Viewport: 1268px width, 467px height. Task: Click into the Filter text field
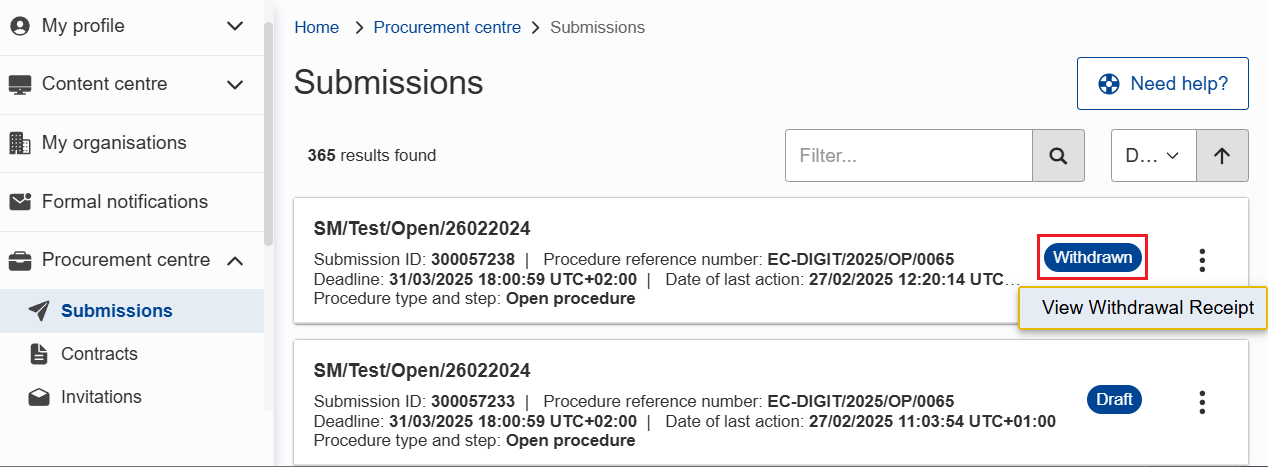coord(908,156)
